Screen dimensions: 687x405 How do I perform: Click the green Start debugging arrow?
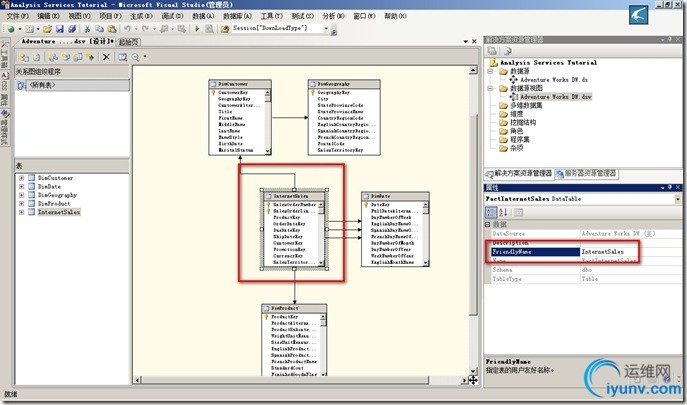click(197, 29)
